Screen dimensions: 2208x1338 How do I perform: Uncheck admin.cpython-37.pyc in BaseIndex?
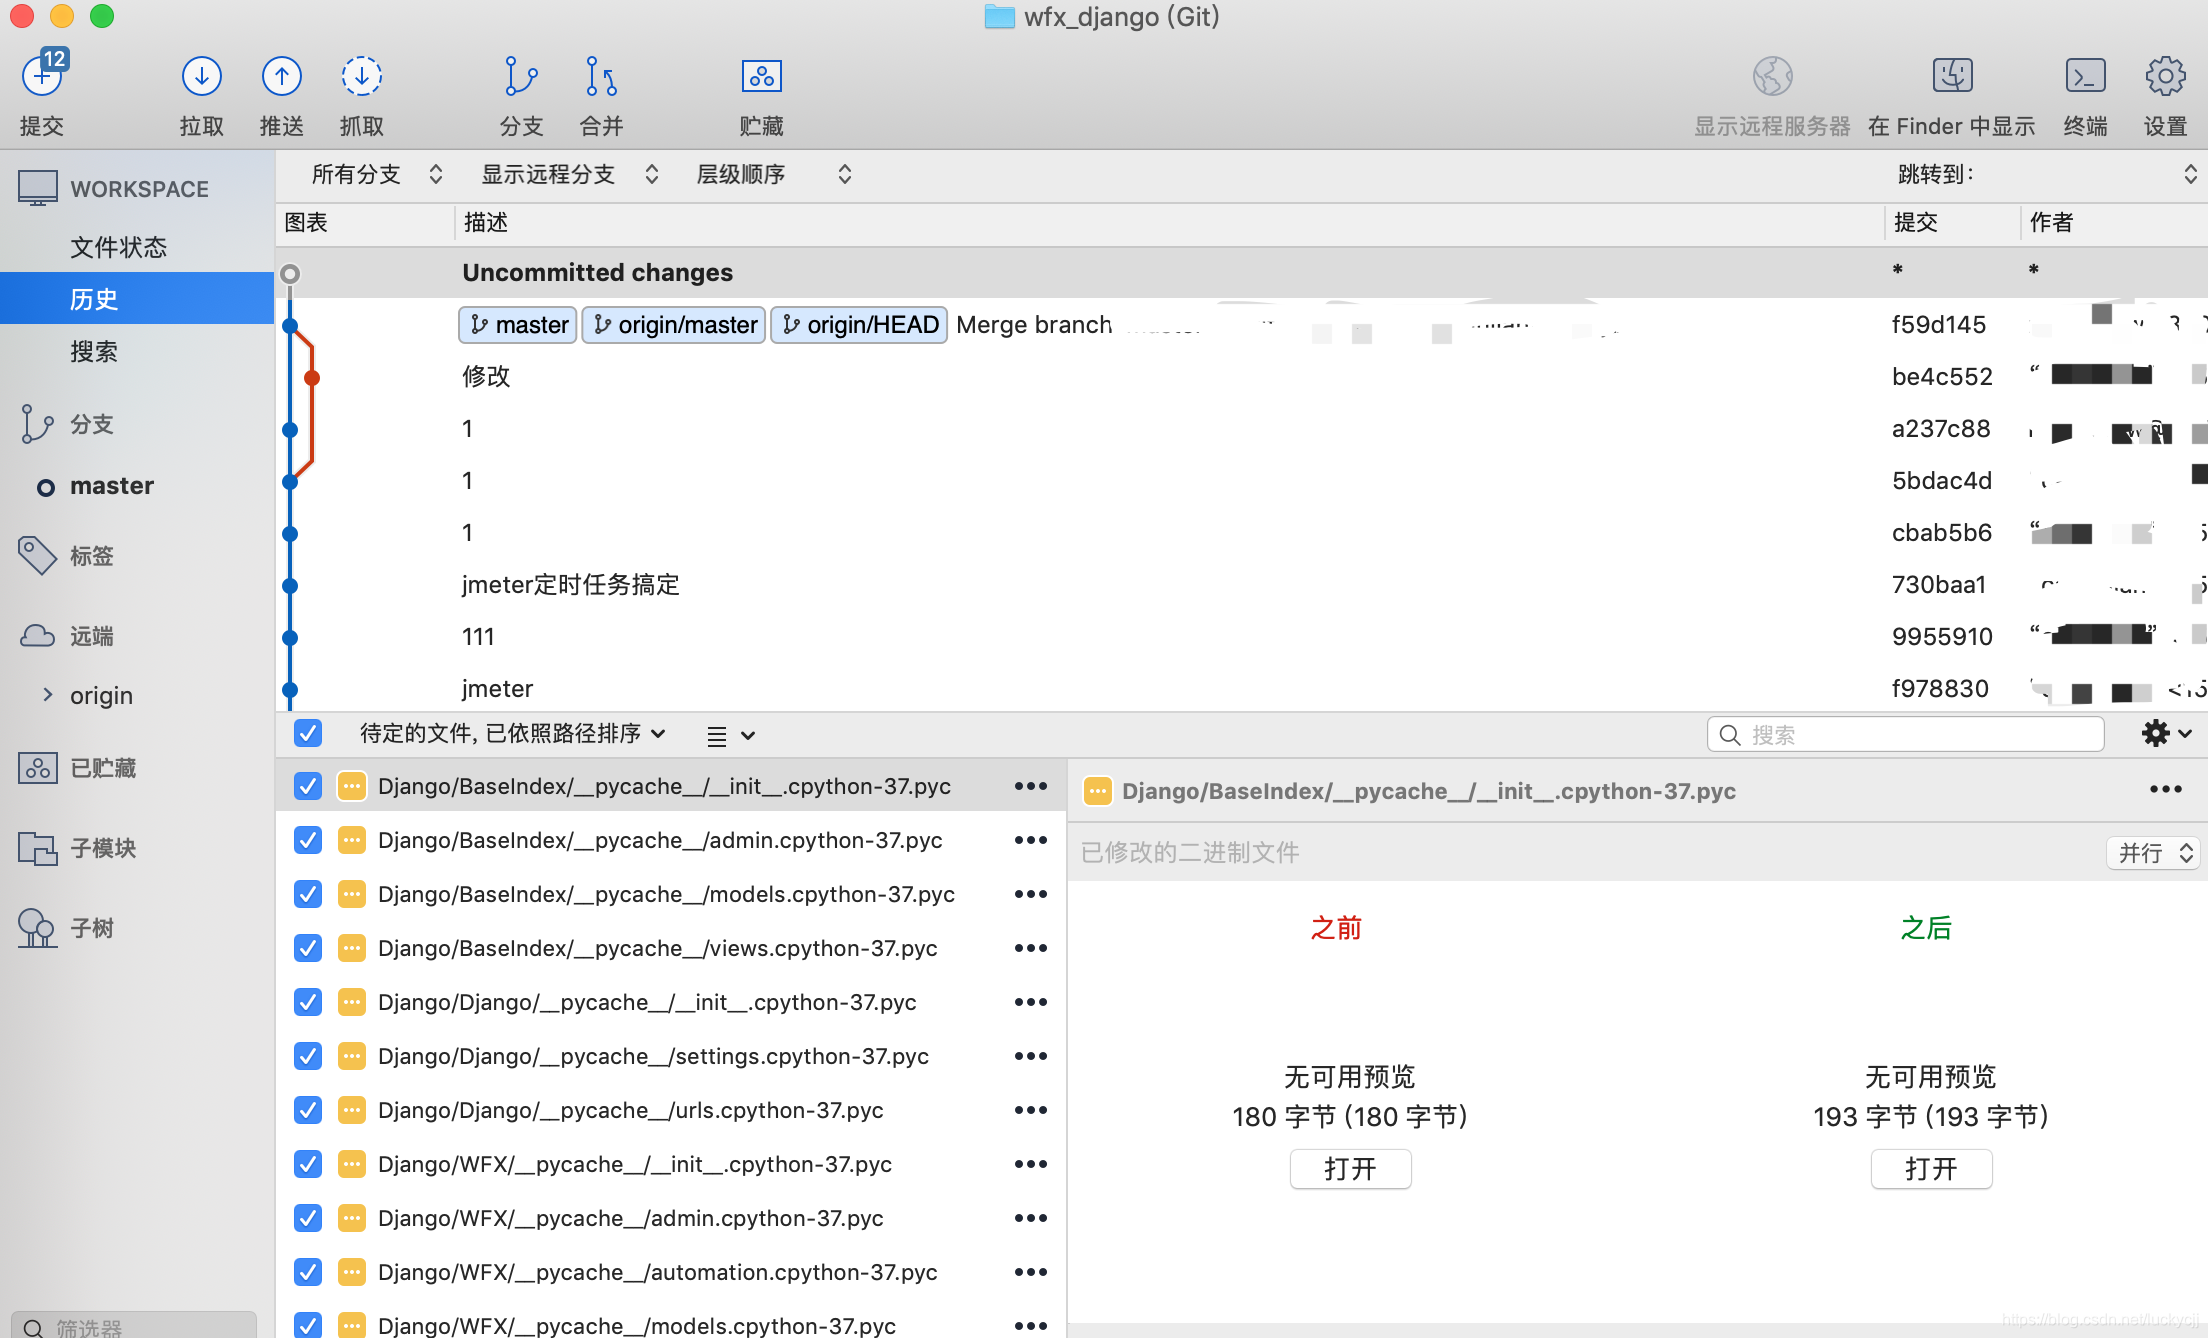pos(308,840)
